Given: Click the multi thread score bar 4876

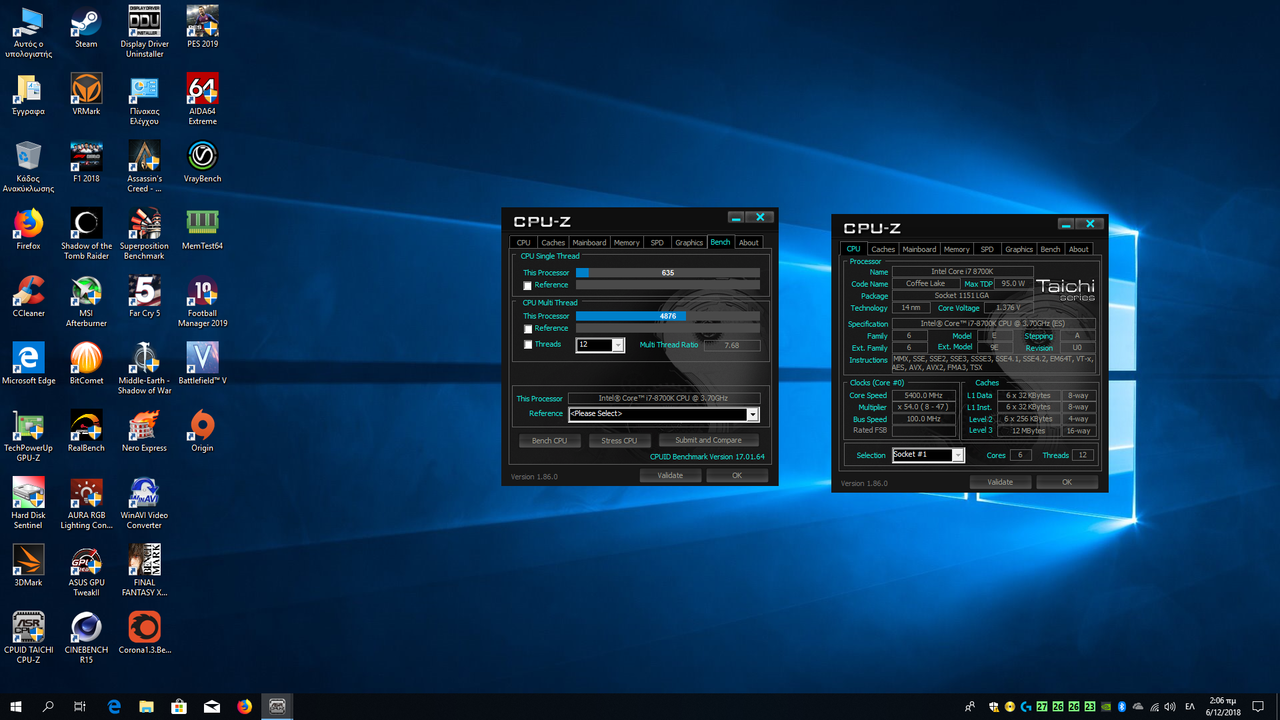Looking at the screenshot, I should pyautogui.click(x=668, y=316).
